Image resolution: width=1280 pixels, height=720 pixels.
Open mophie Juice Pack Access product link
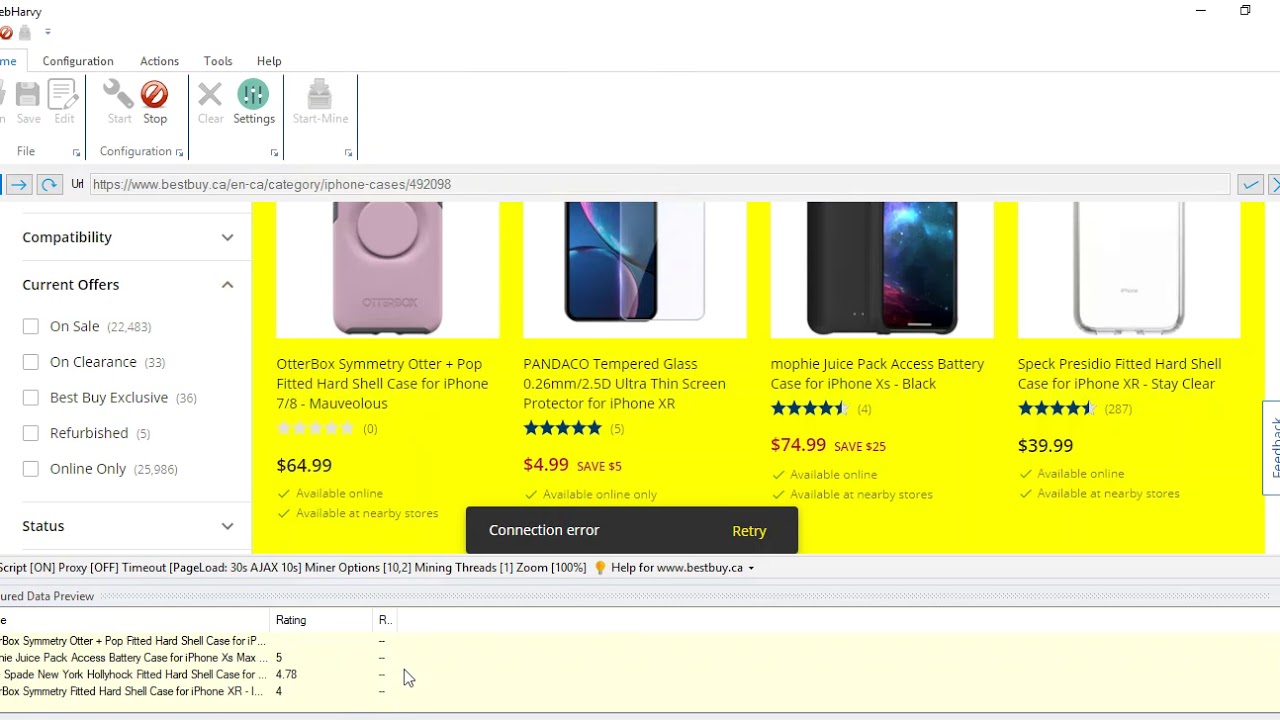coord(877,373)
